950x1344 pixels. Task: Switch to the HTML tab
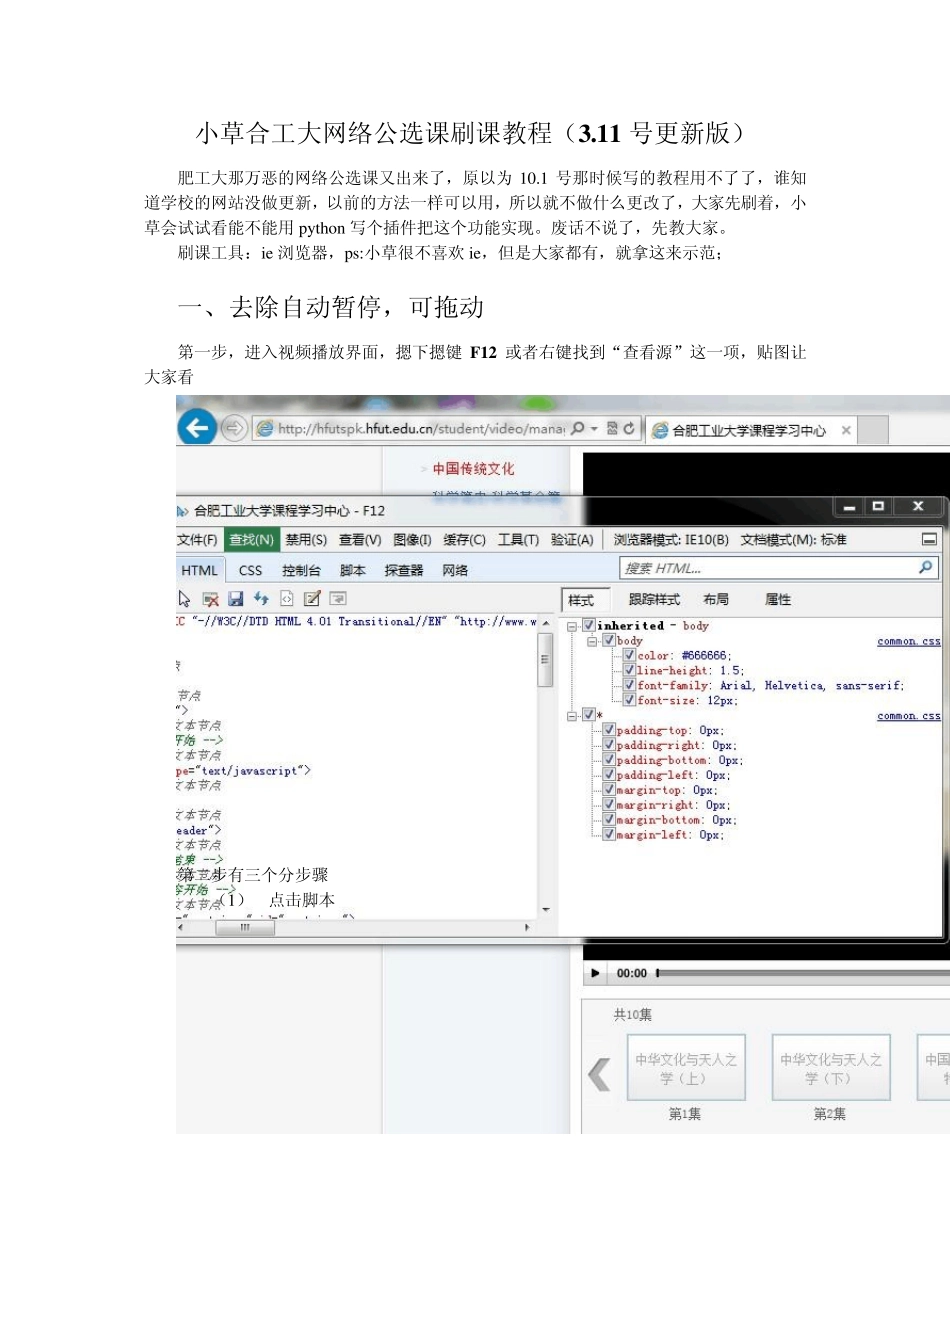click(x=199, y=570)
